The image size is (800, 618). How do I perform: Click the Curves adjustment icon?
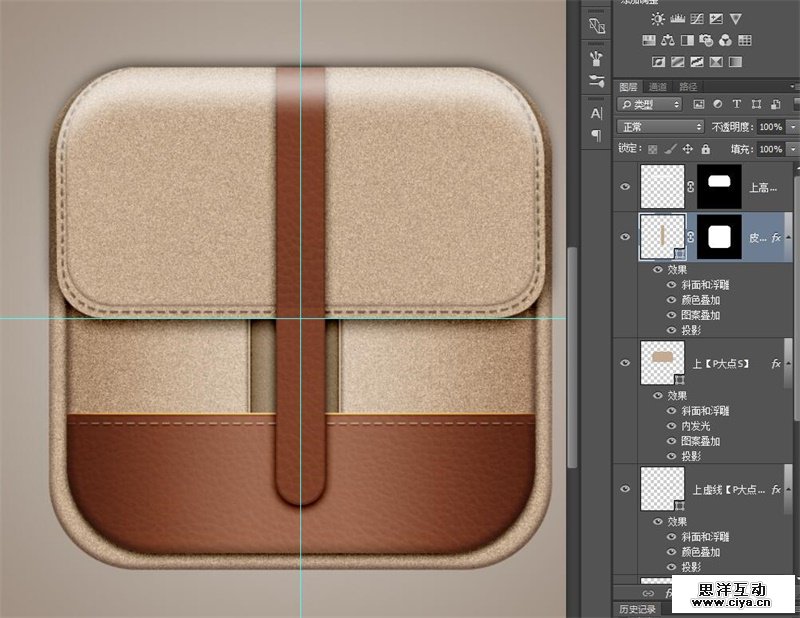coord(696,19)
